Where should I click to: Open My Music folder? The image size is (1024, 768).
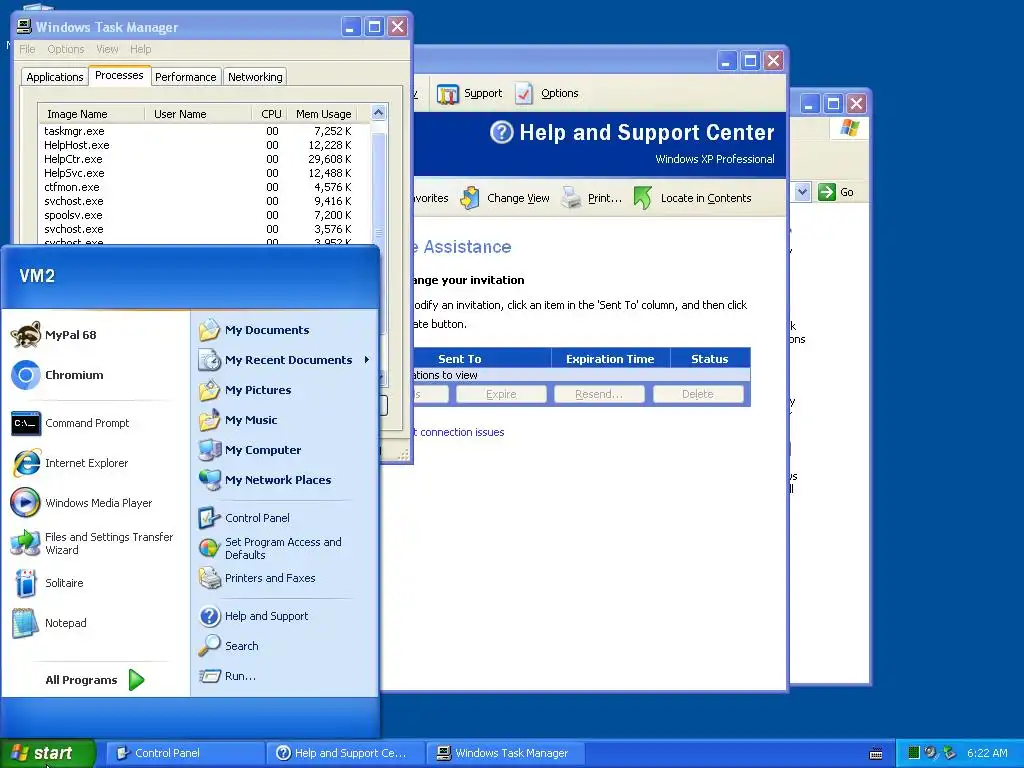(238, 420)
